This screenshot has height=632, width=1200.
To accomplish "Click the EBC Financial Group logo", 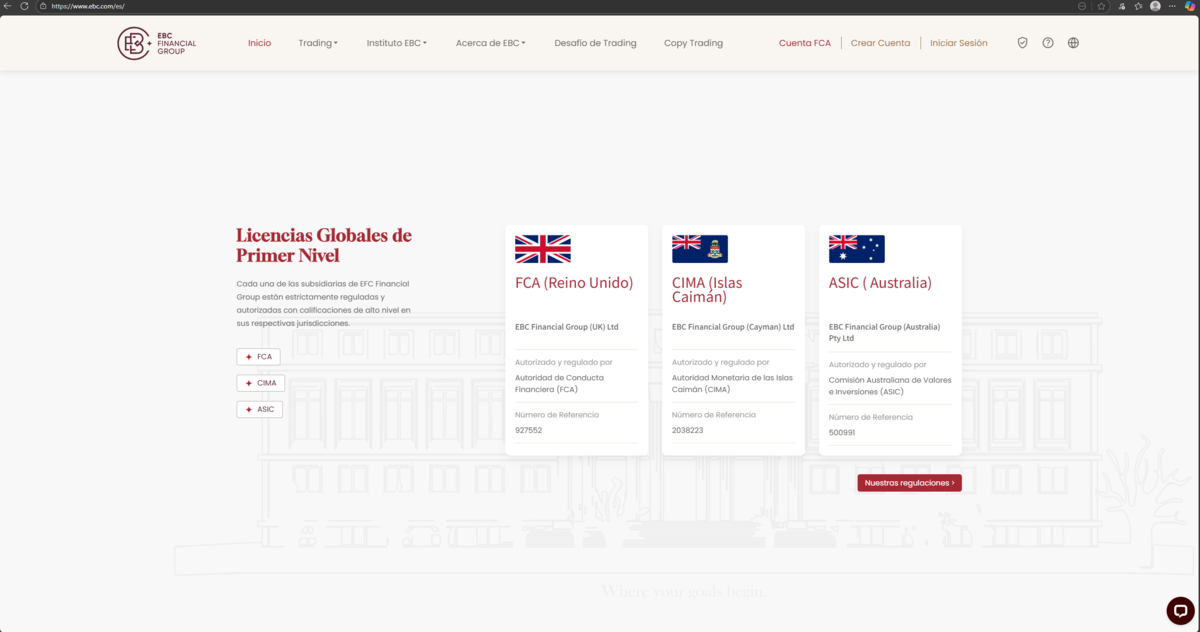I will coord(157,43).
